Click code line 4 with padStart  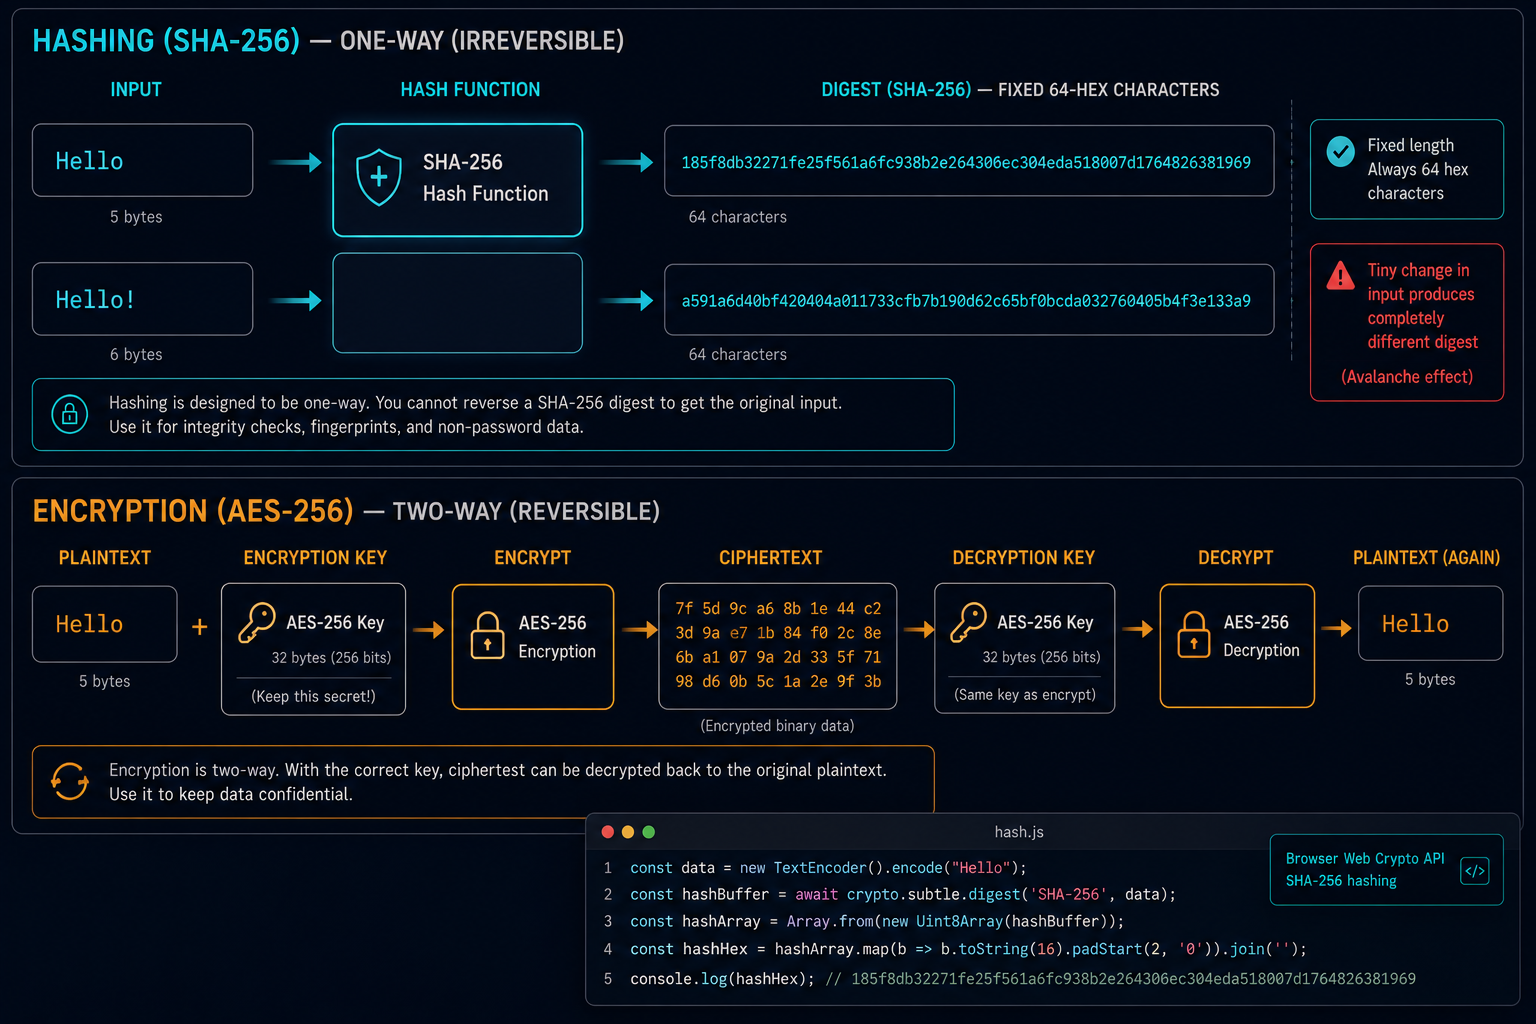coord(968,949)
